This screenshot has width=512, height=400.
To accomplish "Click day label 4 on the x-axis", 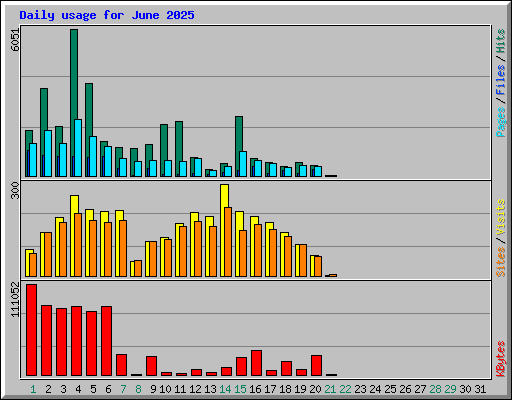I will (78, 389).
